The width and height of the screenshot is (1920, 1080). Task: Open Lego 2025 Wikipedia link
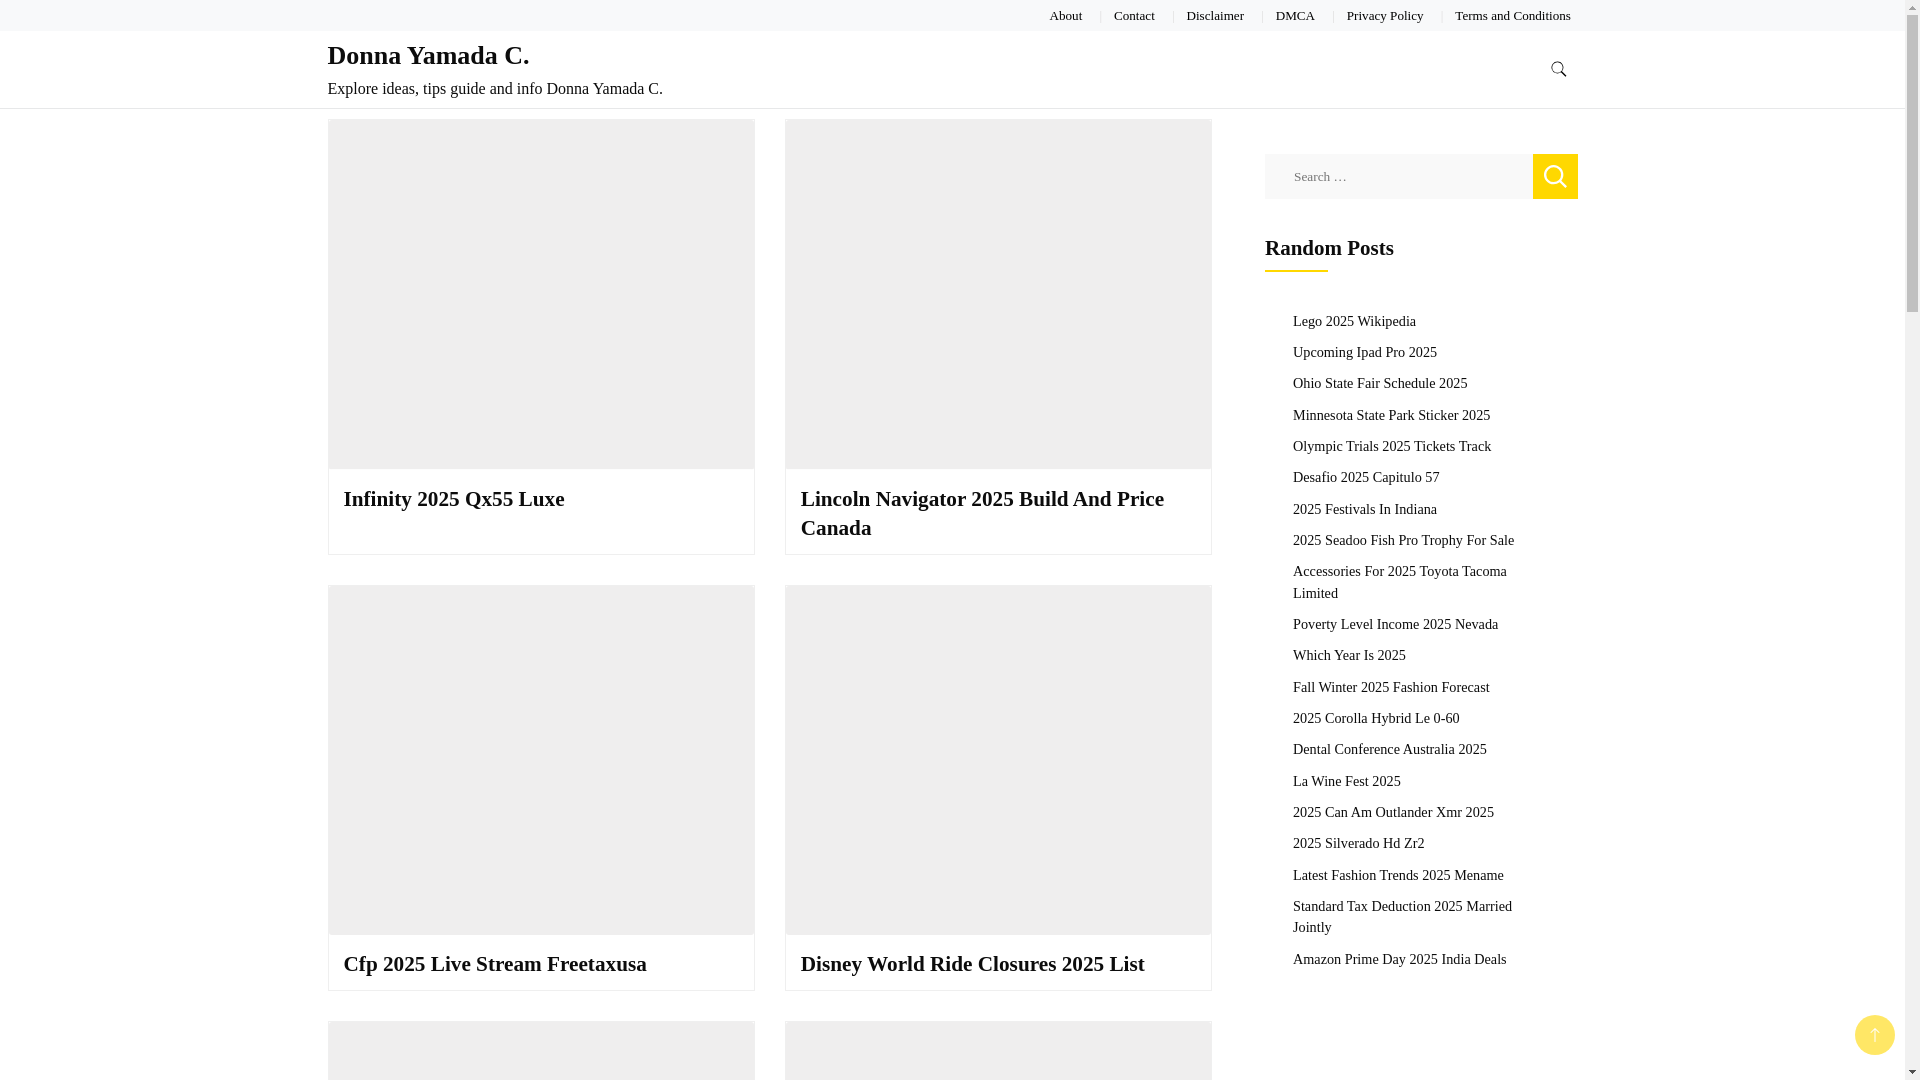(1354, 321)
